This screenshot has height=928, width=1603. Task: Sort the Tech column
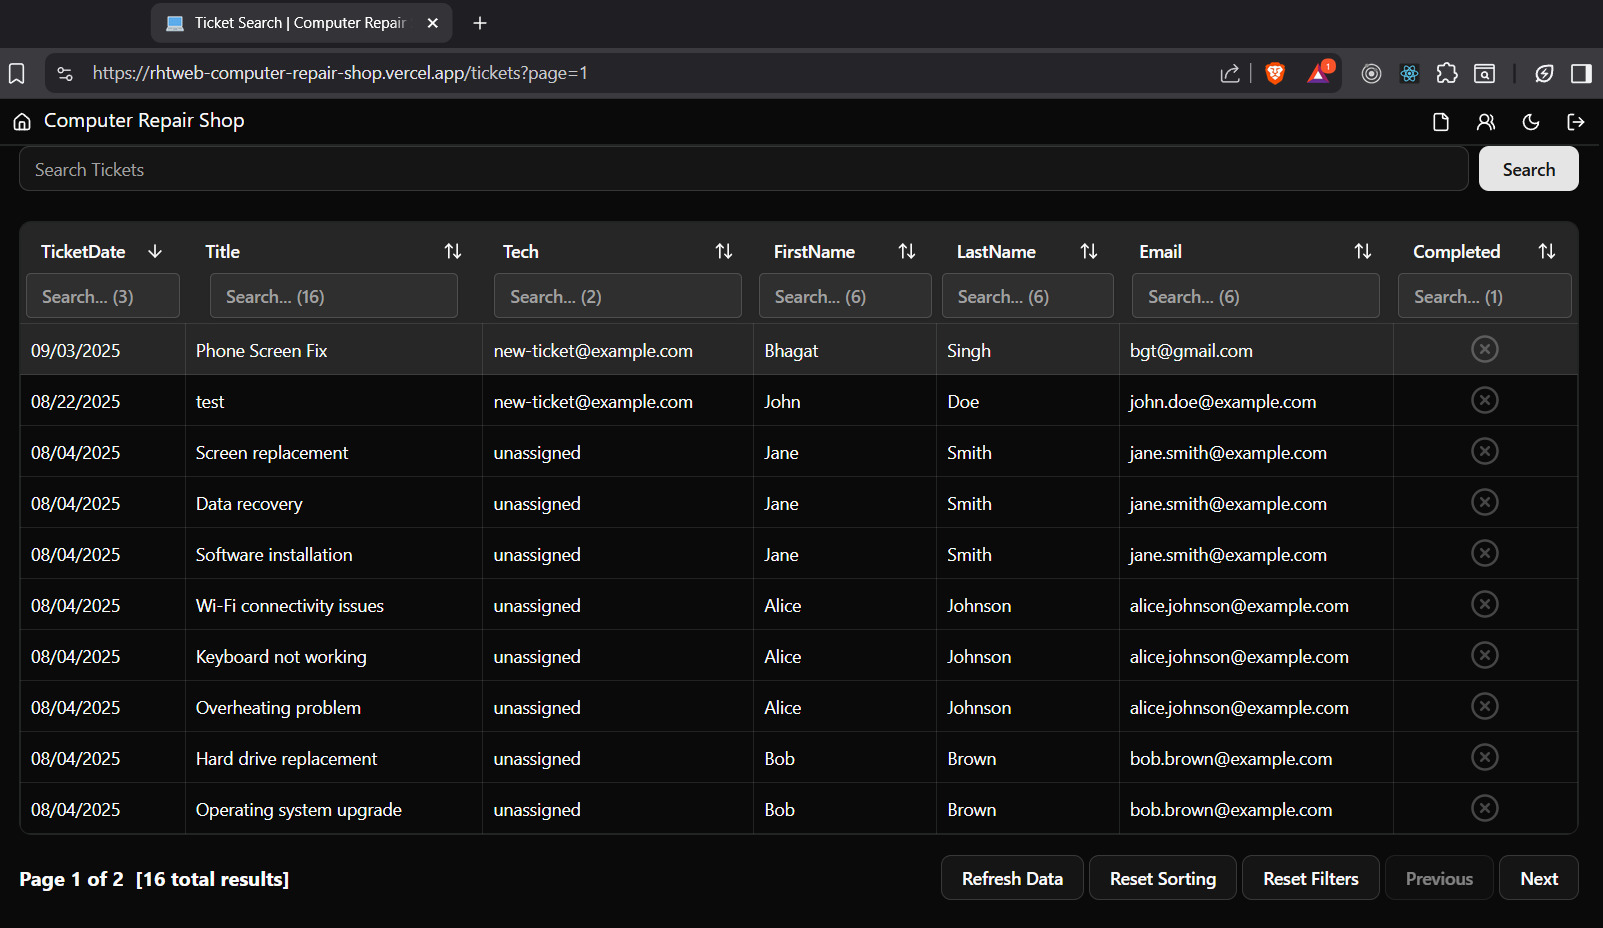coord(724,251)
